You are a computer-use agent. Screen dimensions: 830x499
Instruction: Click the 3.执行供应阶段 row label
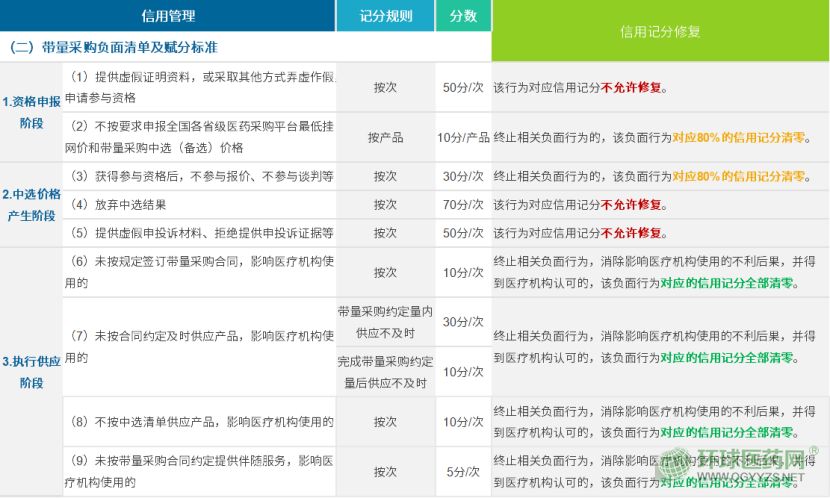[31, 371]
